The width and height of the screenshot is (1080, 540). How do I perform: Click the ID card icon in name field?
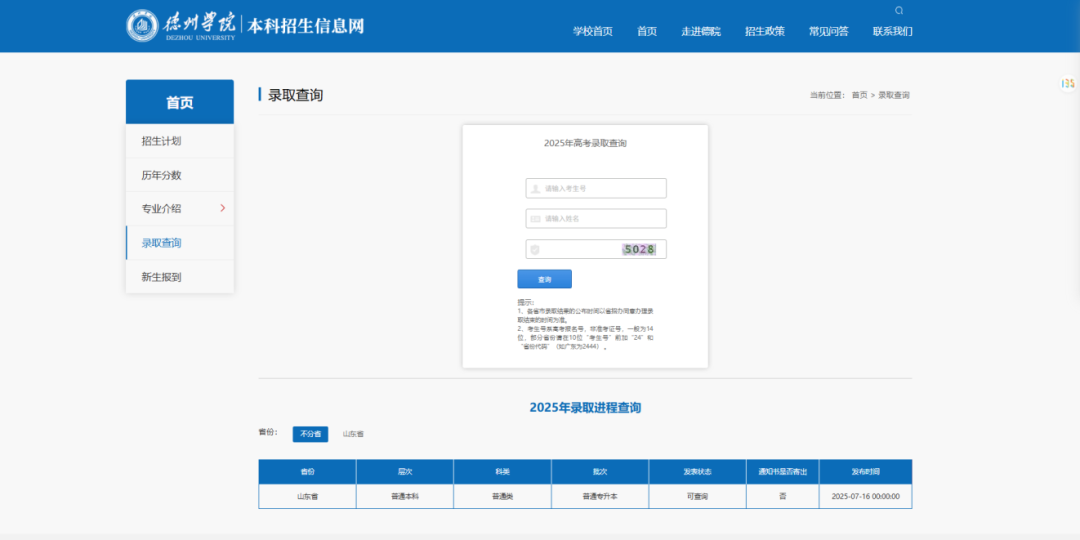point(535,218)
